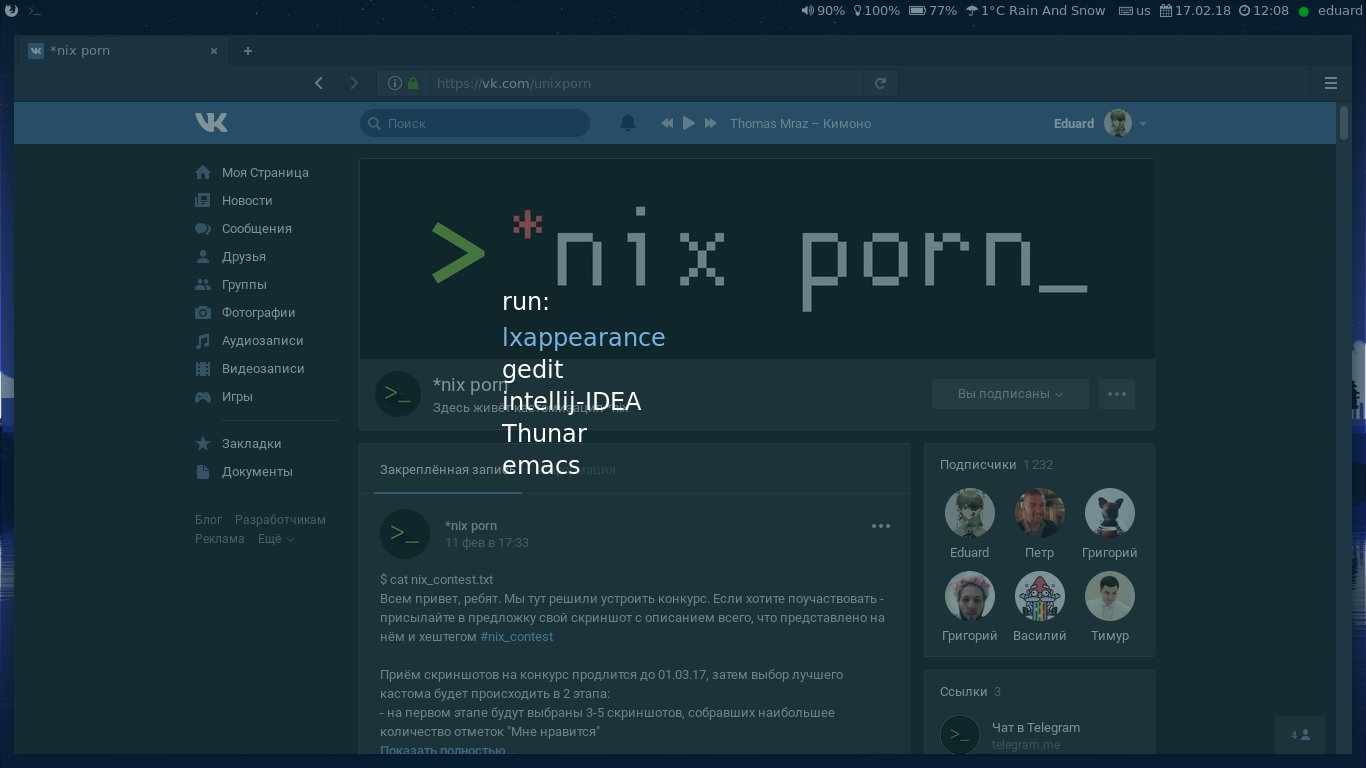Skip to next track in VK player

pyautogui.click(x=711, y=123)
